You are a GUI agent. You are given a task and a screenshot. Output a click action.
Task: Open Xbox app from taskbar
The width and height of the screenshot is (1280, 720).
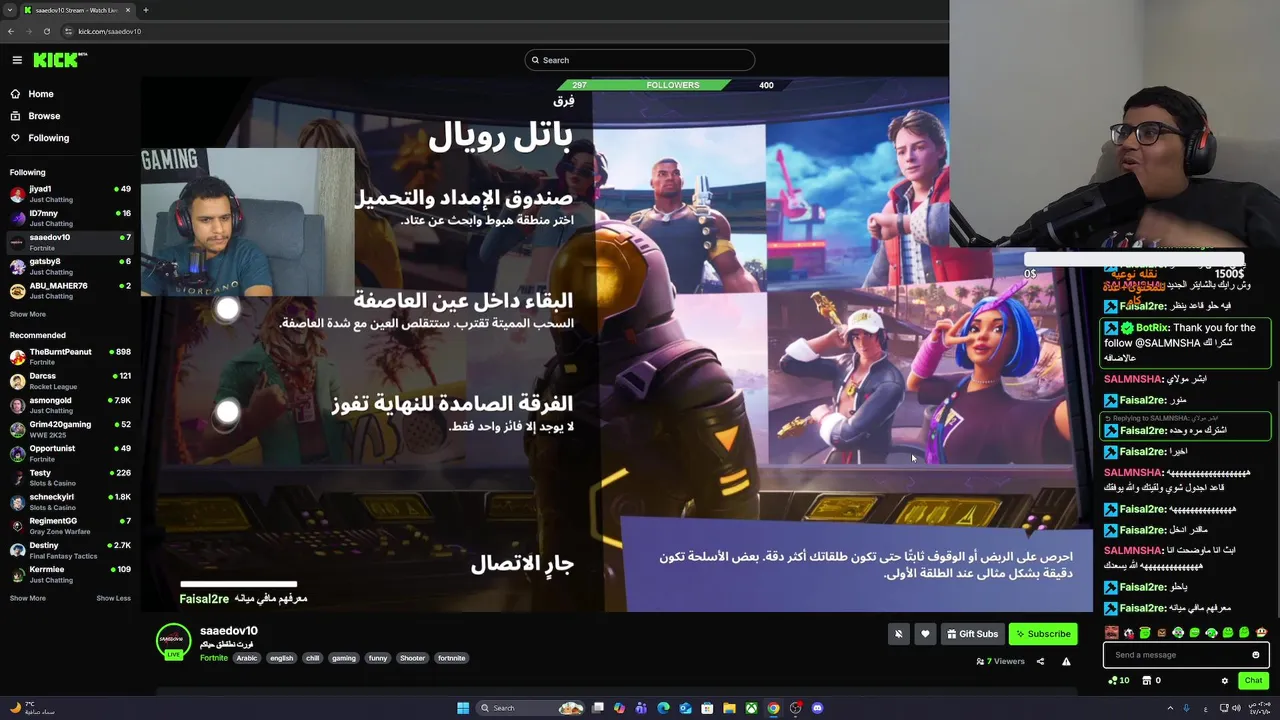tap(751, 708)
